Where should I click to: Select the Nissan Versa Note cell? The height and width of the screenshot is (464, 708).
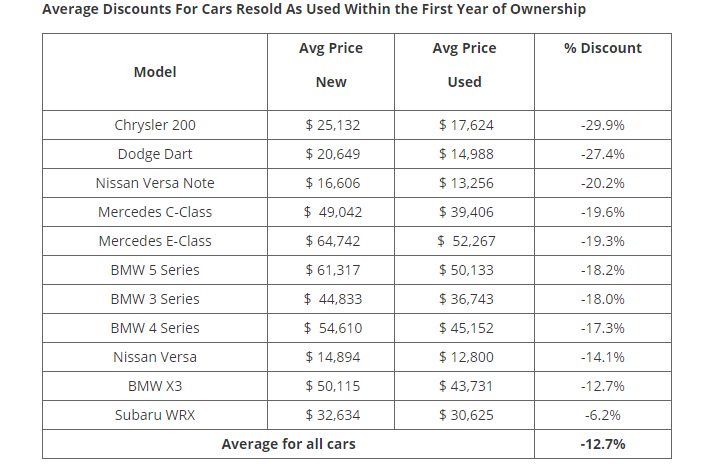tap(155, 183)
